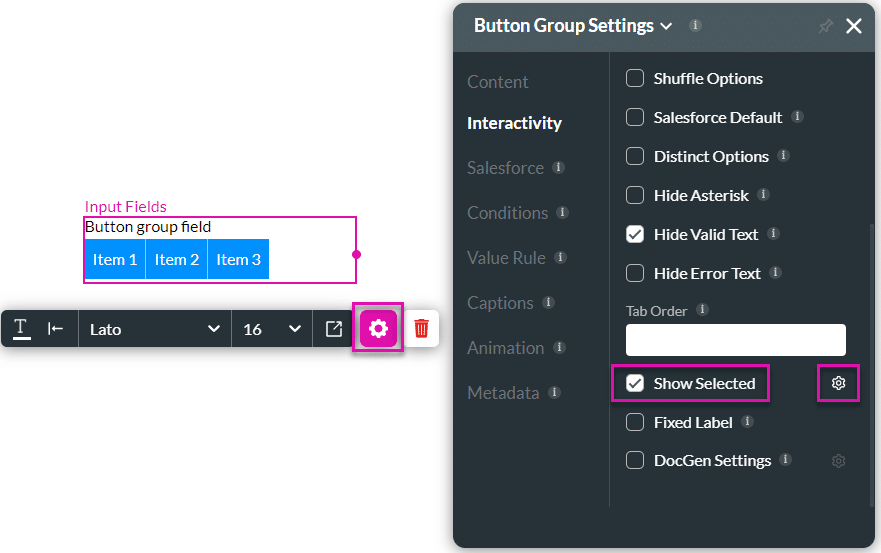This screenshot has width=881, height=553.
Task: Click the Tab Order input field
Action: [x=735, y=340]
